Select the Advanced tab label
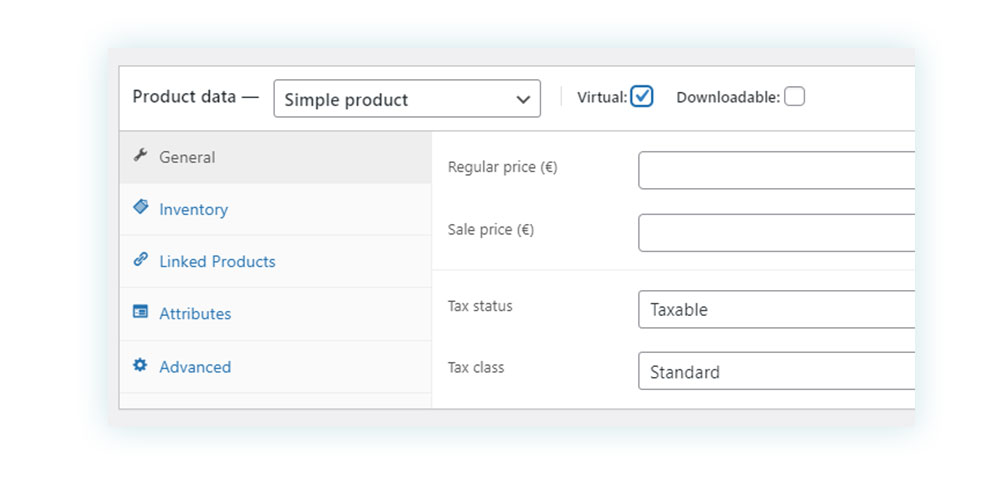 click(195, 367)
